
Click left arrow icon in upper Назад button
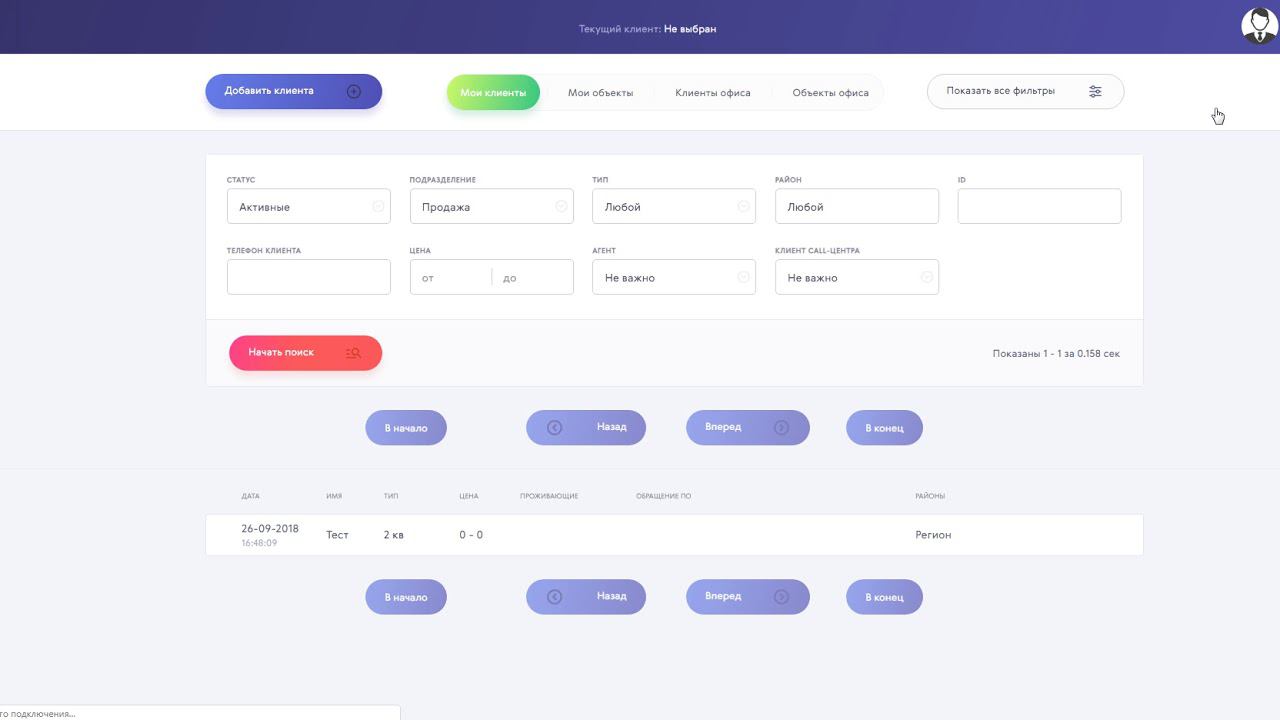555,428
